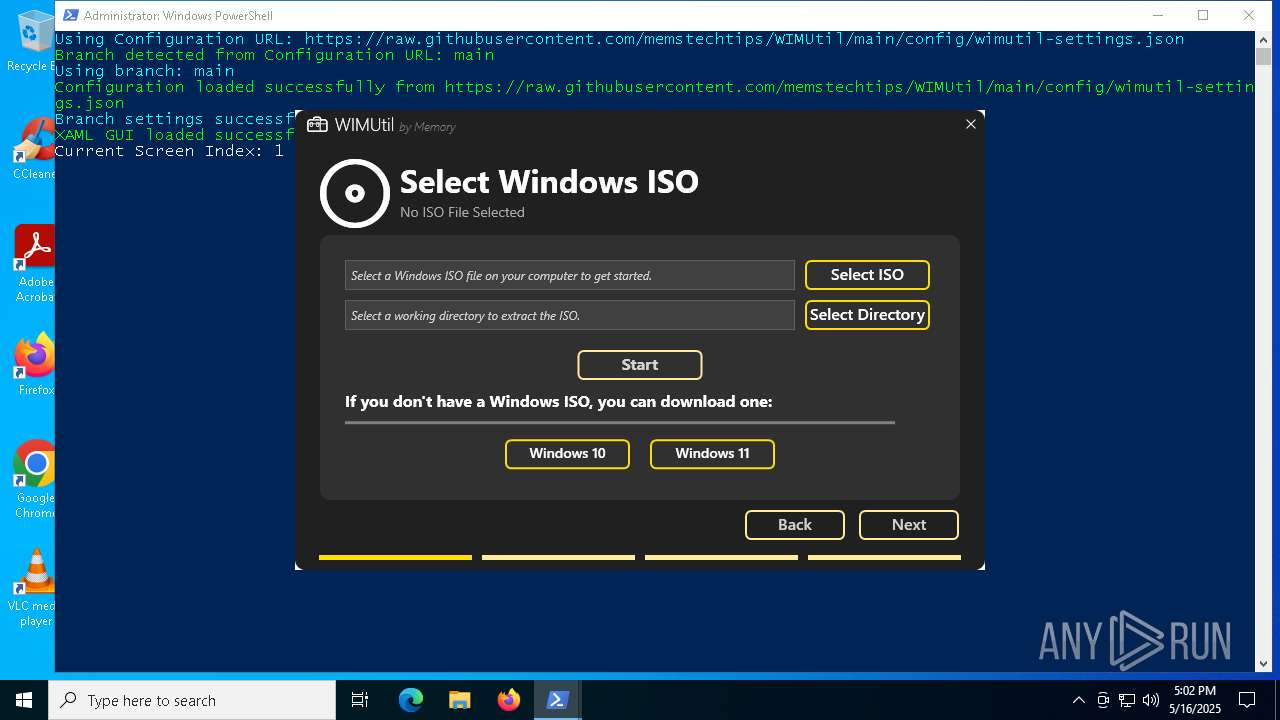The width and height of the screenshot is (1280, 720).
Task: Click 'Current Screen Index: 1' console line
Action: pyautogui.click(x=169, y=151)
